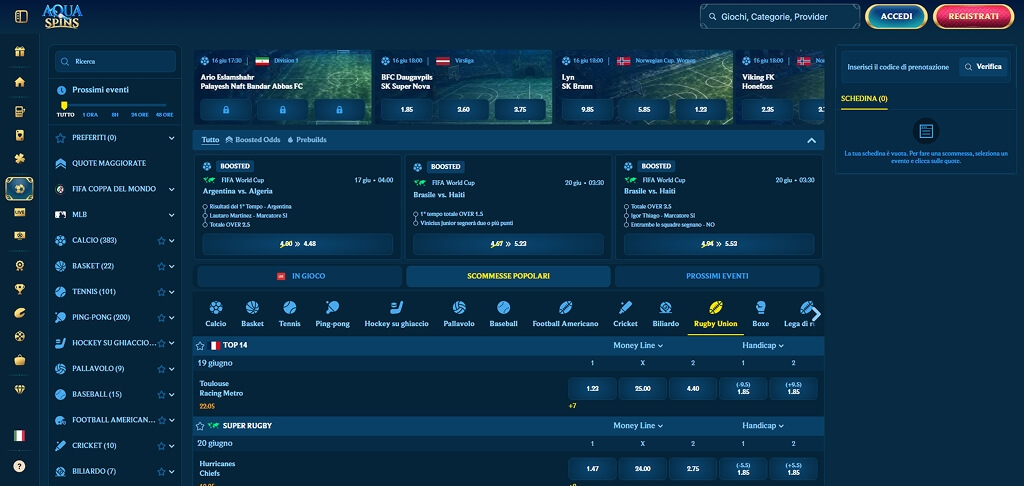Open the gift box promotions icon

tap(20, 52)
